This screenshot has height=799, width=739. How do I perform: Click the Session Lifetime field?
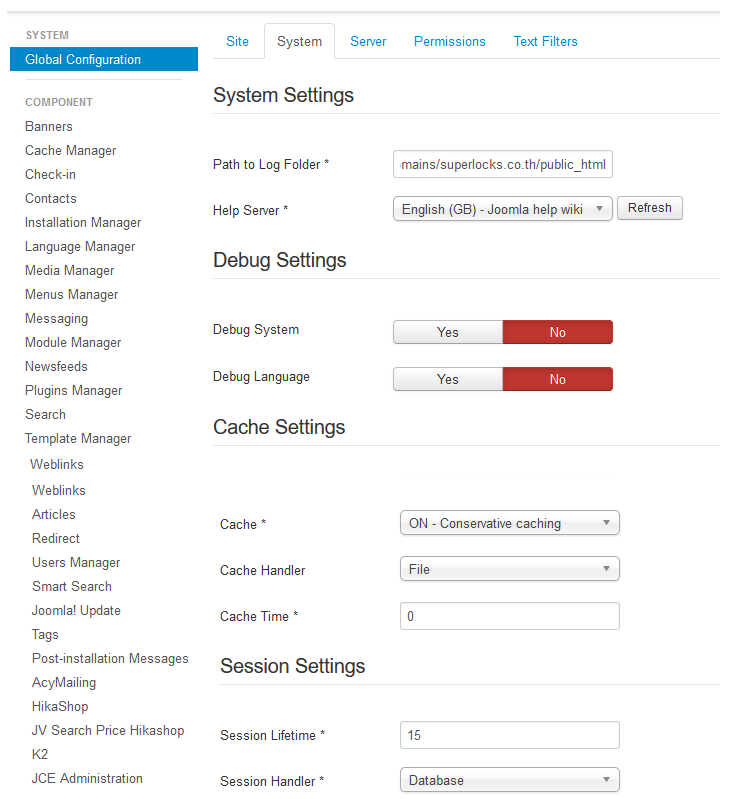510,735
